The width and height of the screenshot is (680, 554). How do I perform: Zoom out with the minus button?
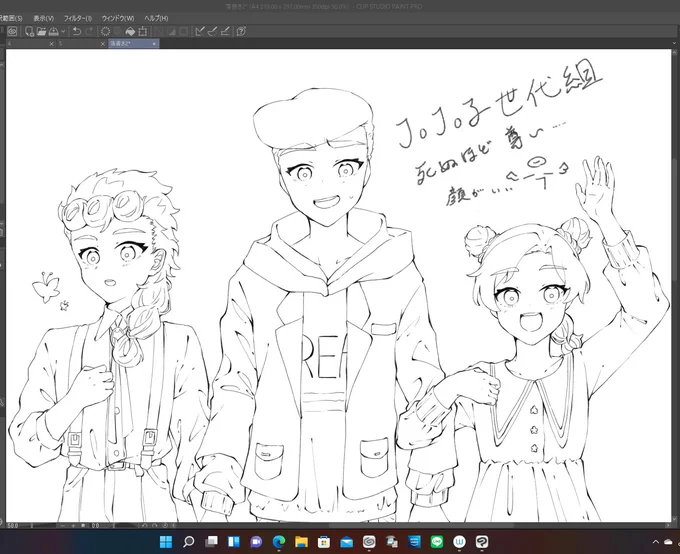click(x=63, y=525)
